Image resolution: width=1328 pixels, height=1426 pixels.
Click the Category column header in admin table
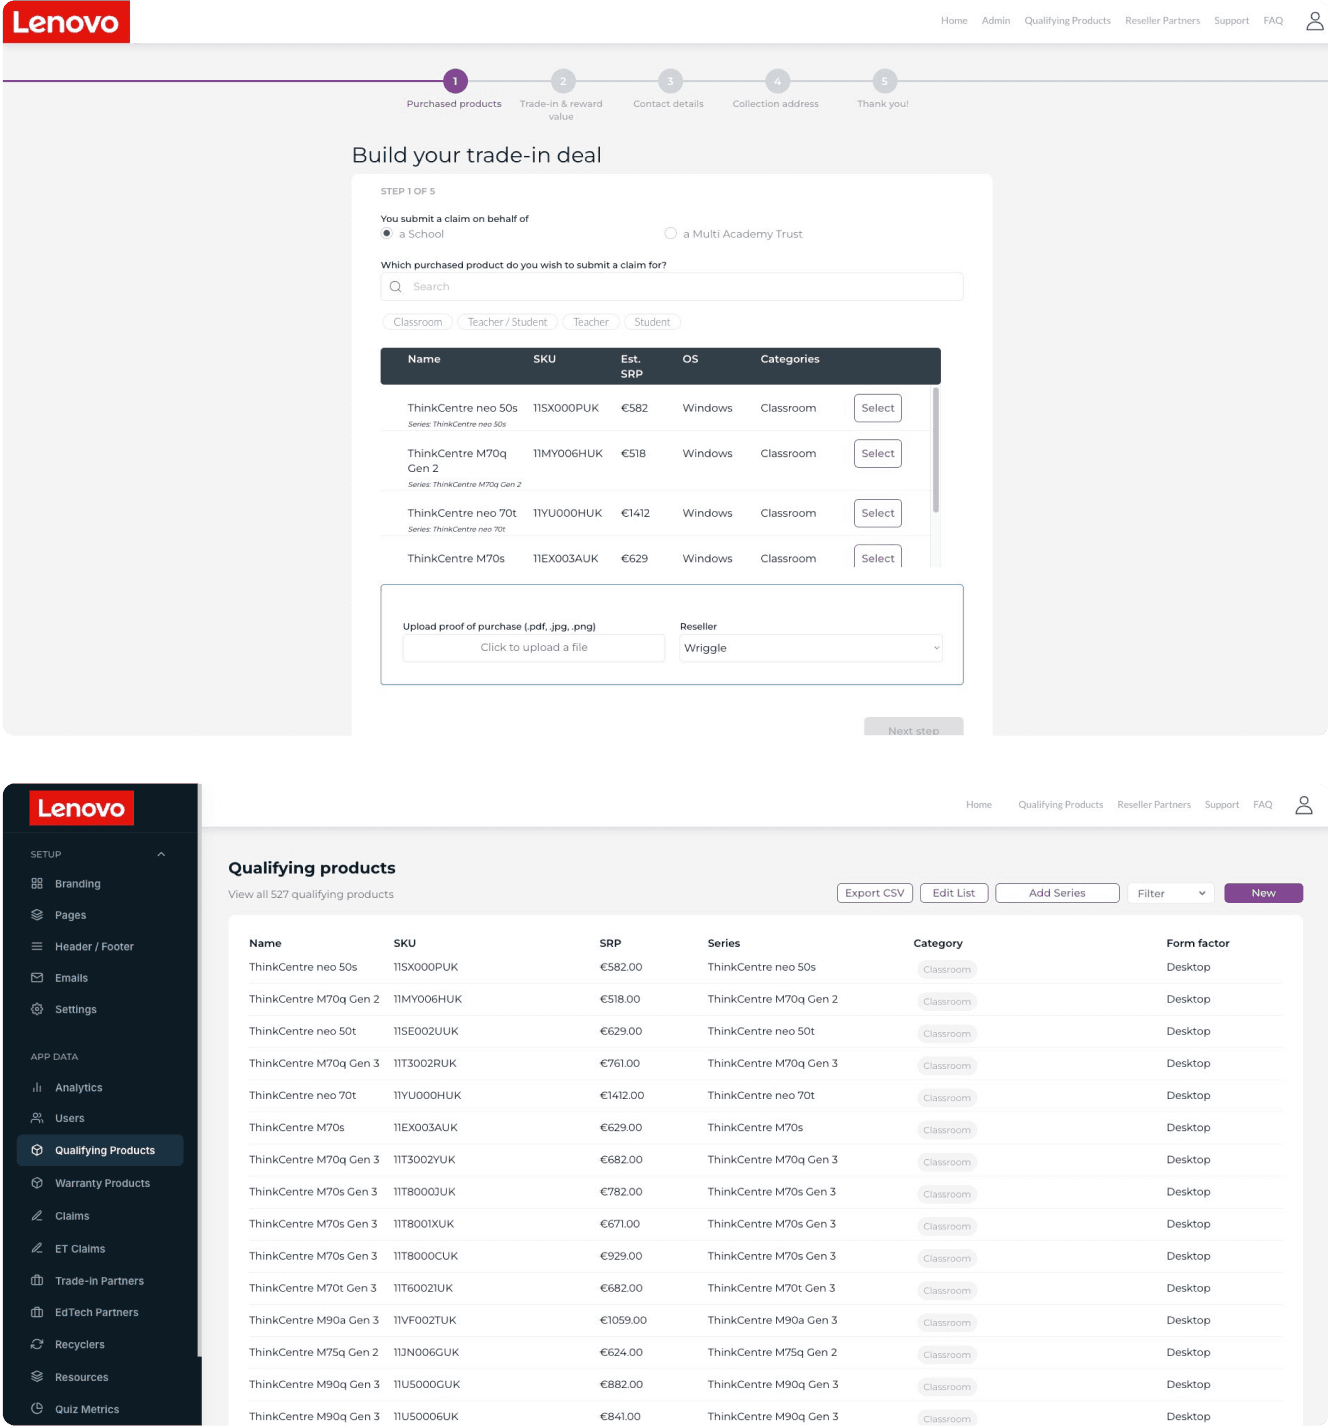point(938,943)
